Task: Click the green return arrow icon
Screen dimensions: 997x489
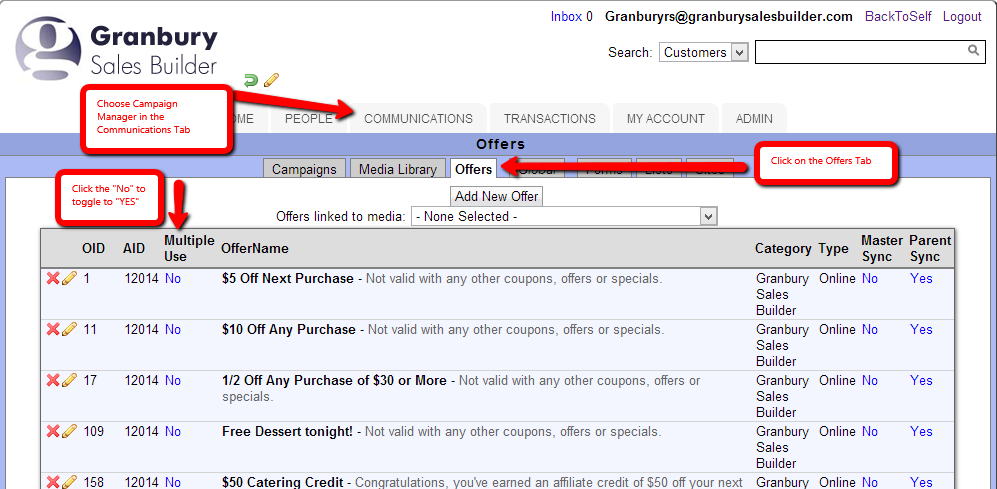Action: click(x=251, y=80)
